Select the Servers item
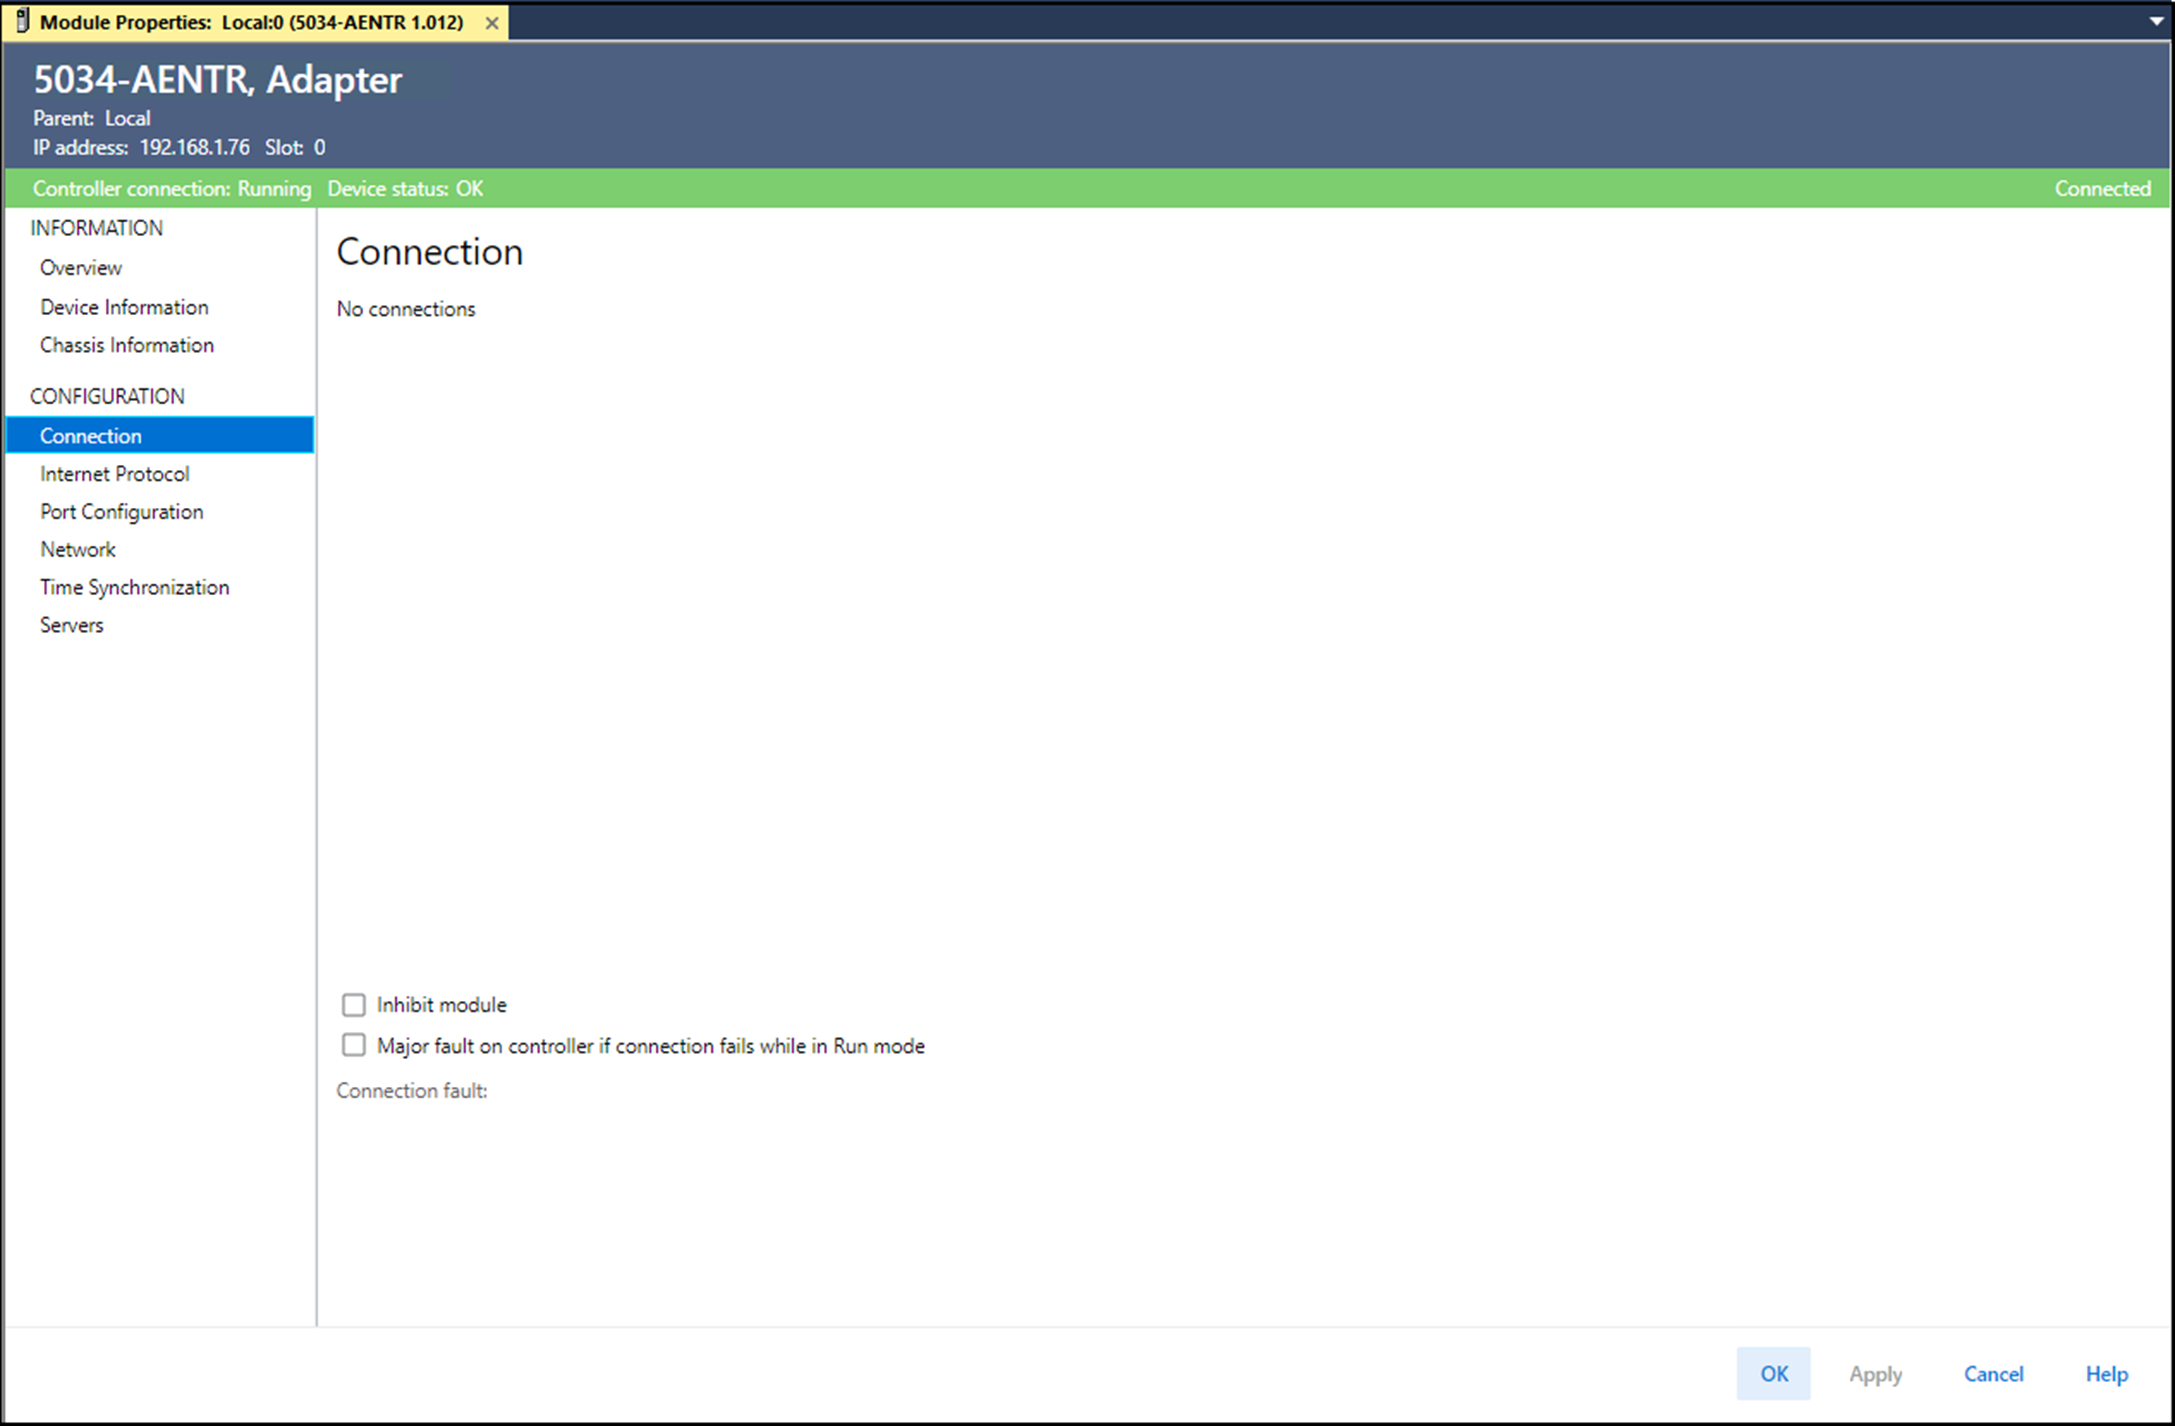The height and width of the screenshot is (1426, 2175). [72, 626]
